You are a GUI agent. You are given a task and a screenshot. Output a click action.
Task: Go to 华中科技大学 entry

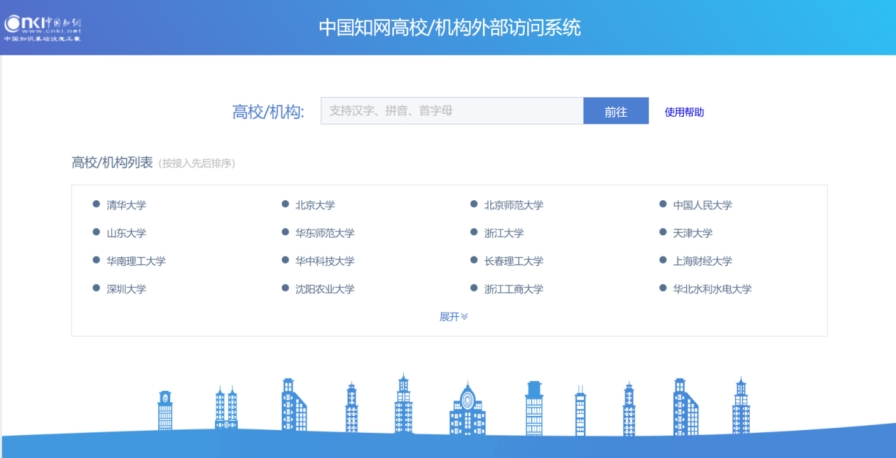coord(325,261)
